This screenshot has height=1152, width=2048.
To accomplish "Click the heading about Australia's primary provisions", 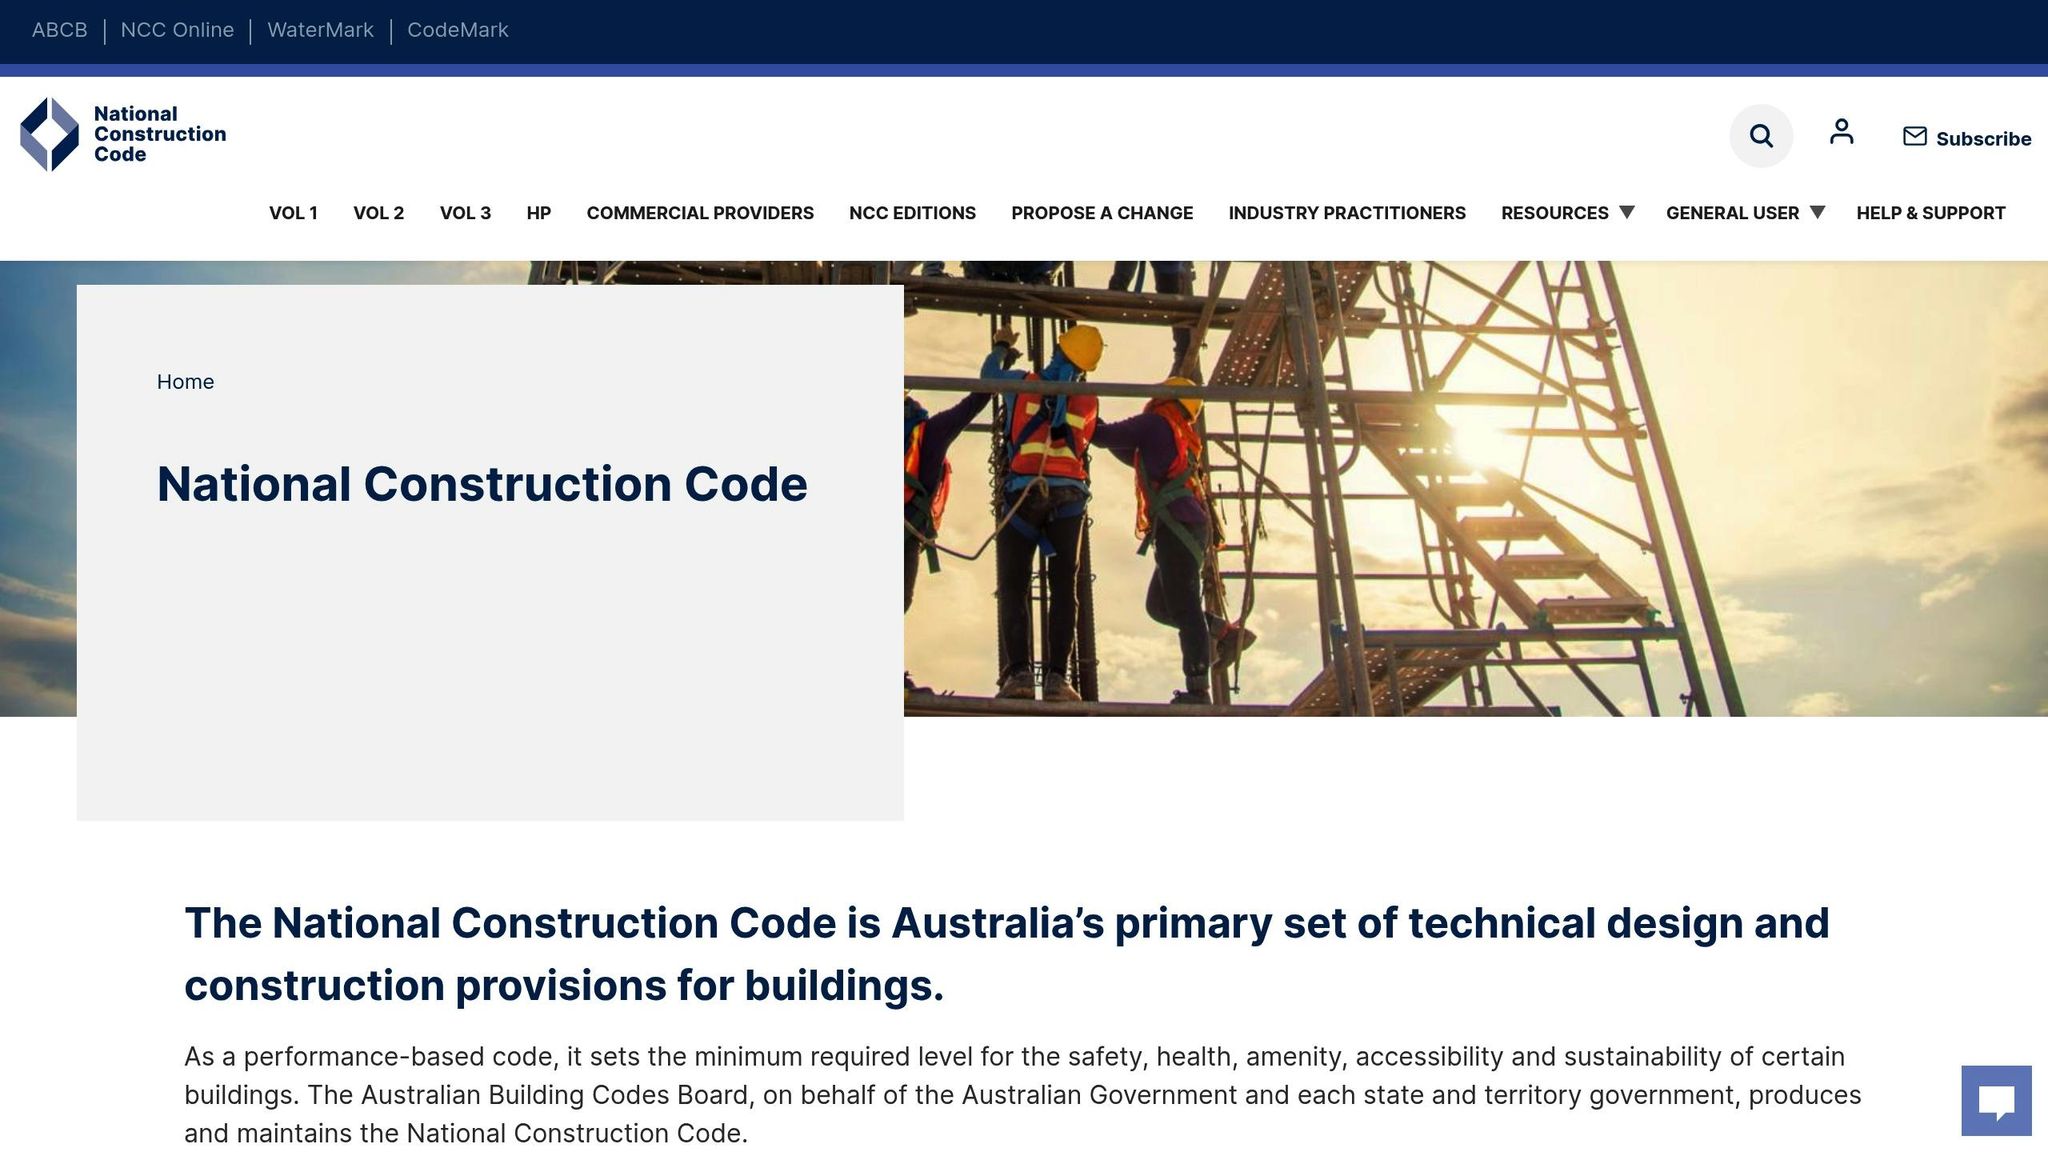I will point(1006,954).
